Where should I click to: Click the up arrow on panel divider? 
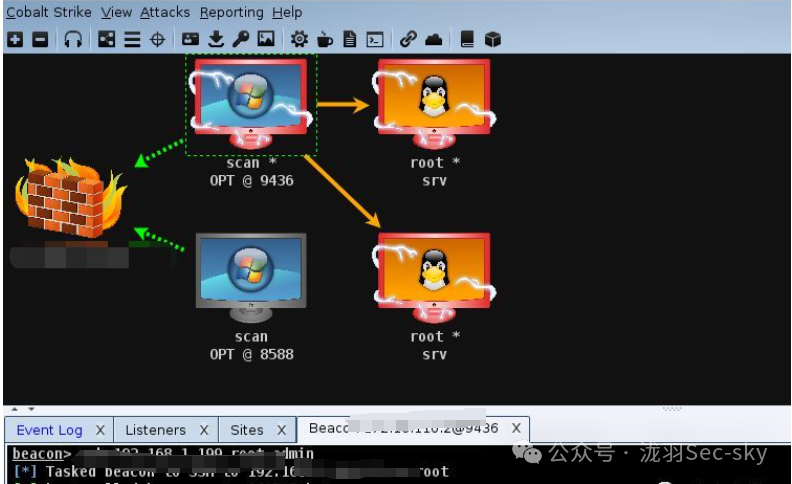(14, 409)
